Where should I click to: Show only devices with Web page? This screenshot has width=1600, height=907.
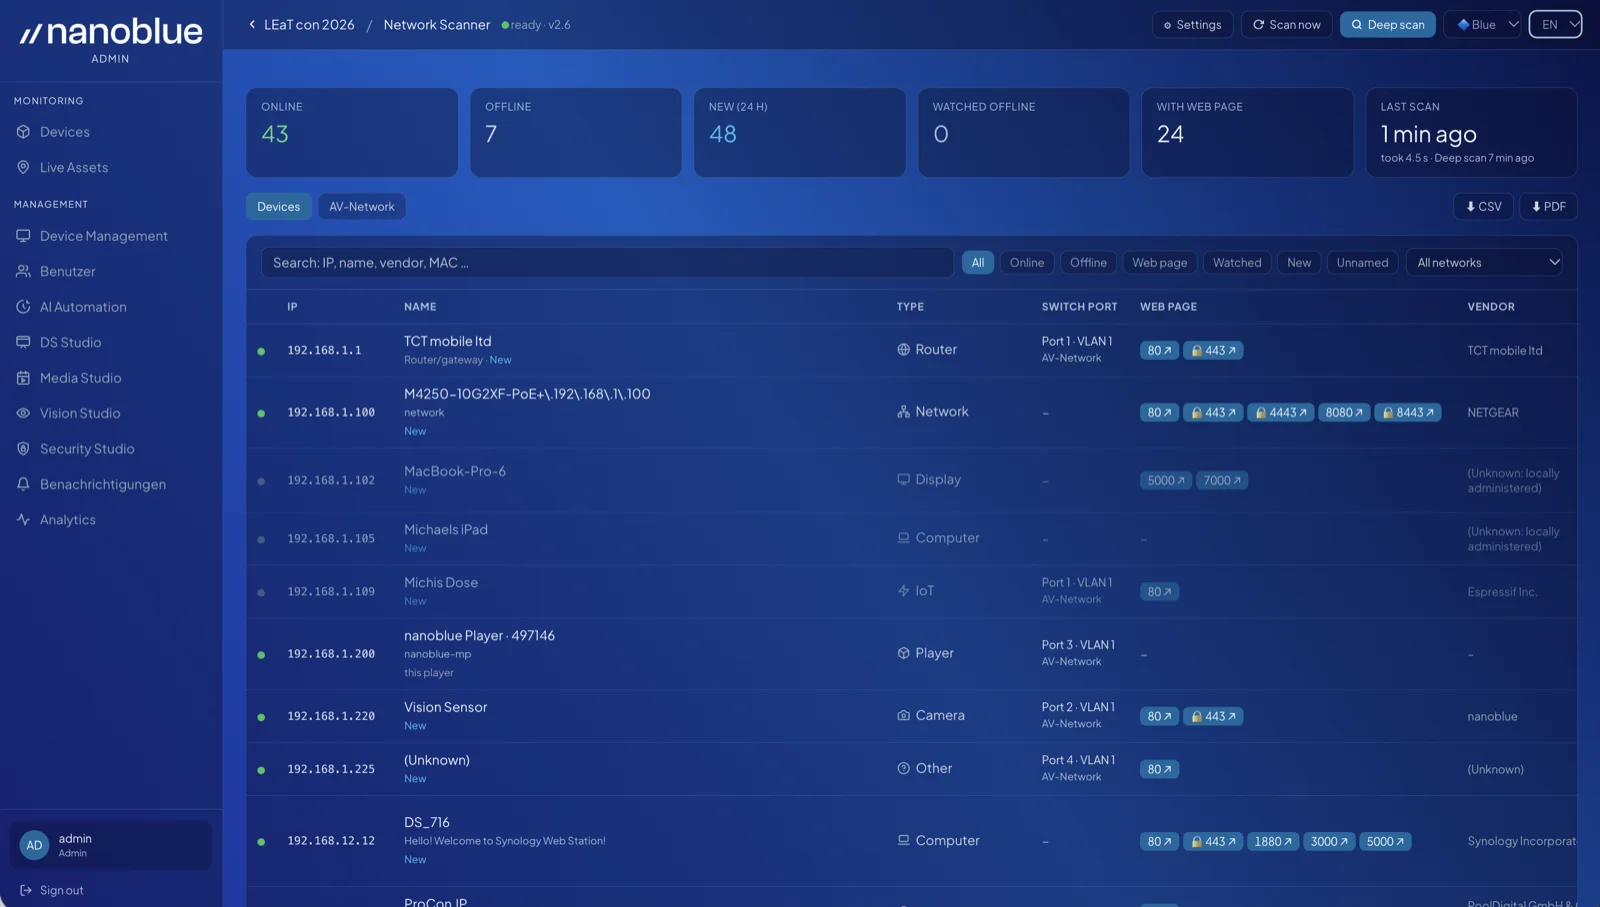(x=1159, y=263)
